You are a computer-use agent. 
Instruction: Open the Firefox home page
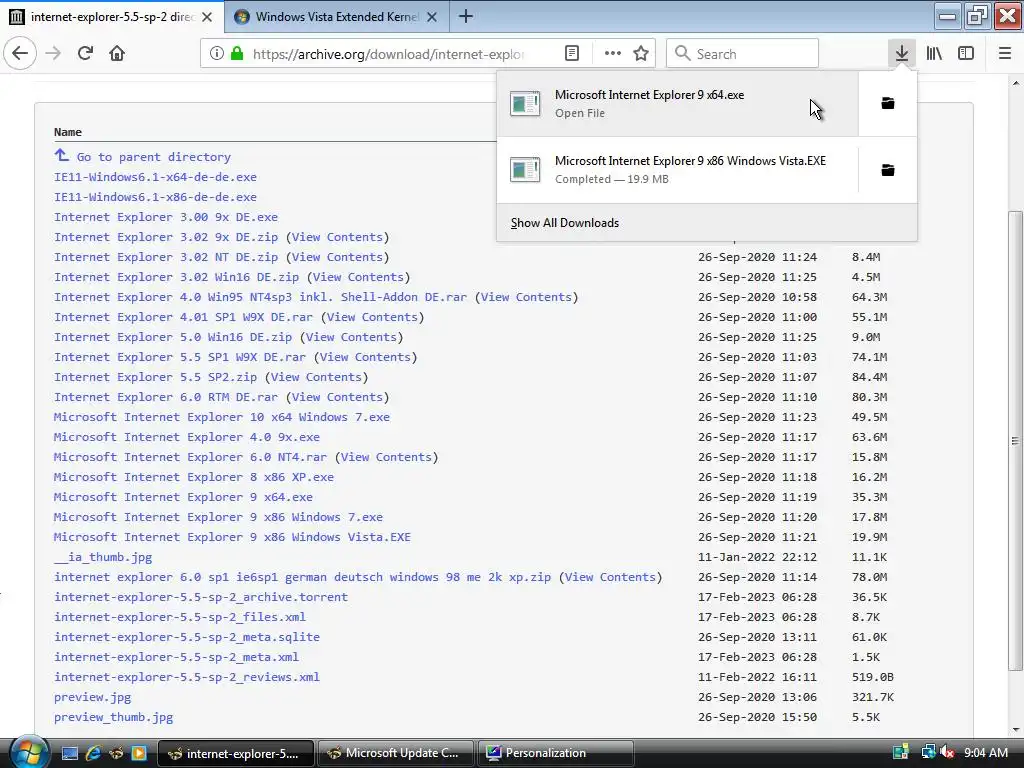pyautogui.click(x=117, y=54)
